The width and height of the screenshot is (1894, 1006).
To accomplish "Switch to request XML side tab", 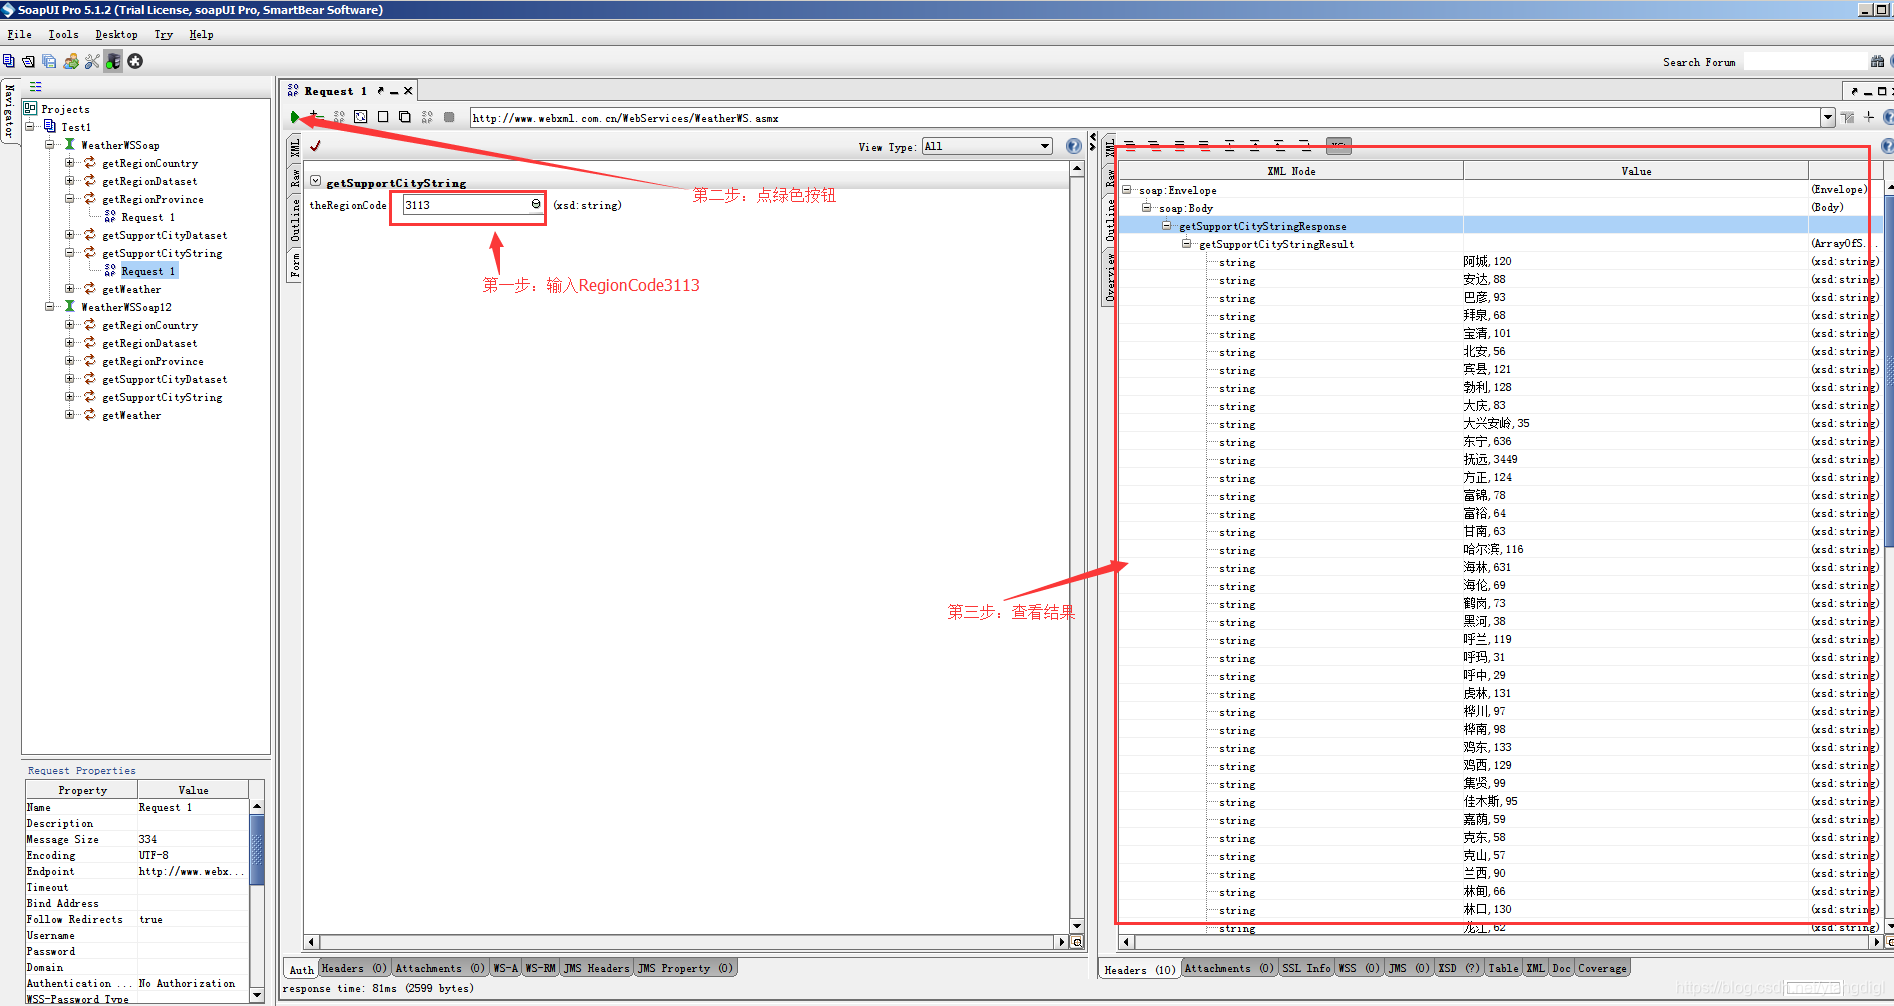I will 295,148.
